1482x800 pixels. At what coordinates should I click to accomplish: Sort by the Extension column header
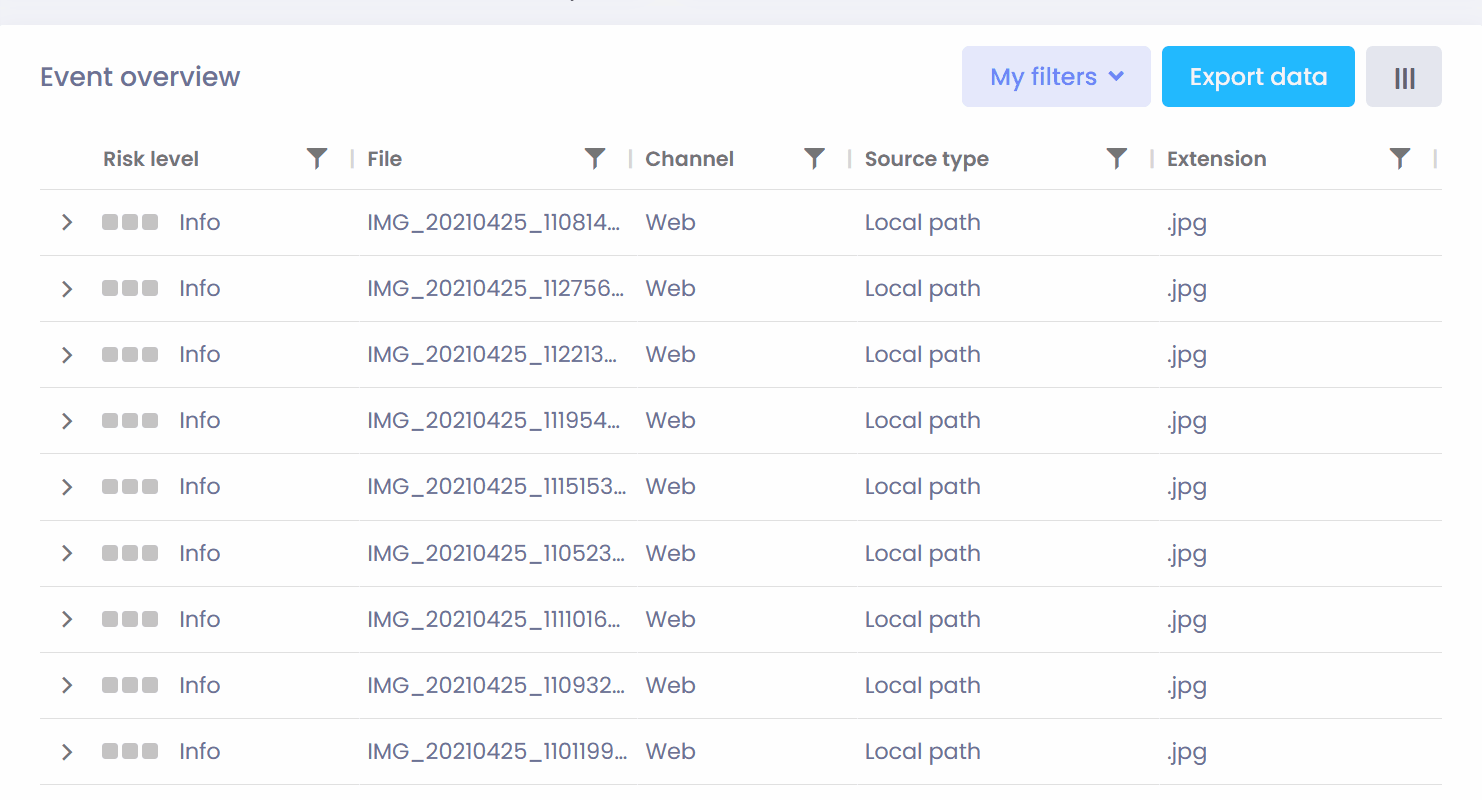click(x=1216, y=159)
